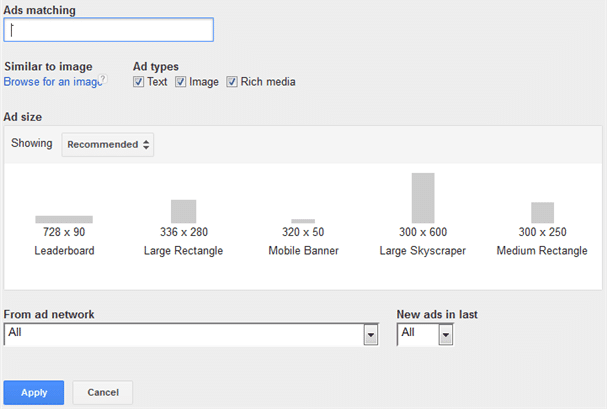The width and height of the screenshot is (607, 409).
Task: Open the help question mark near Browse link
Action: pyautogui.click(x=103, y=79)
